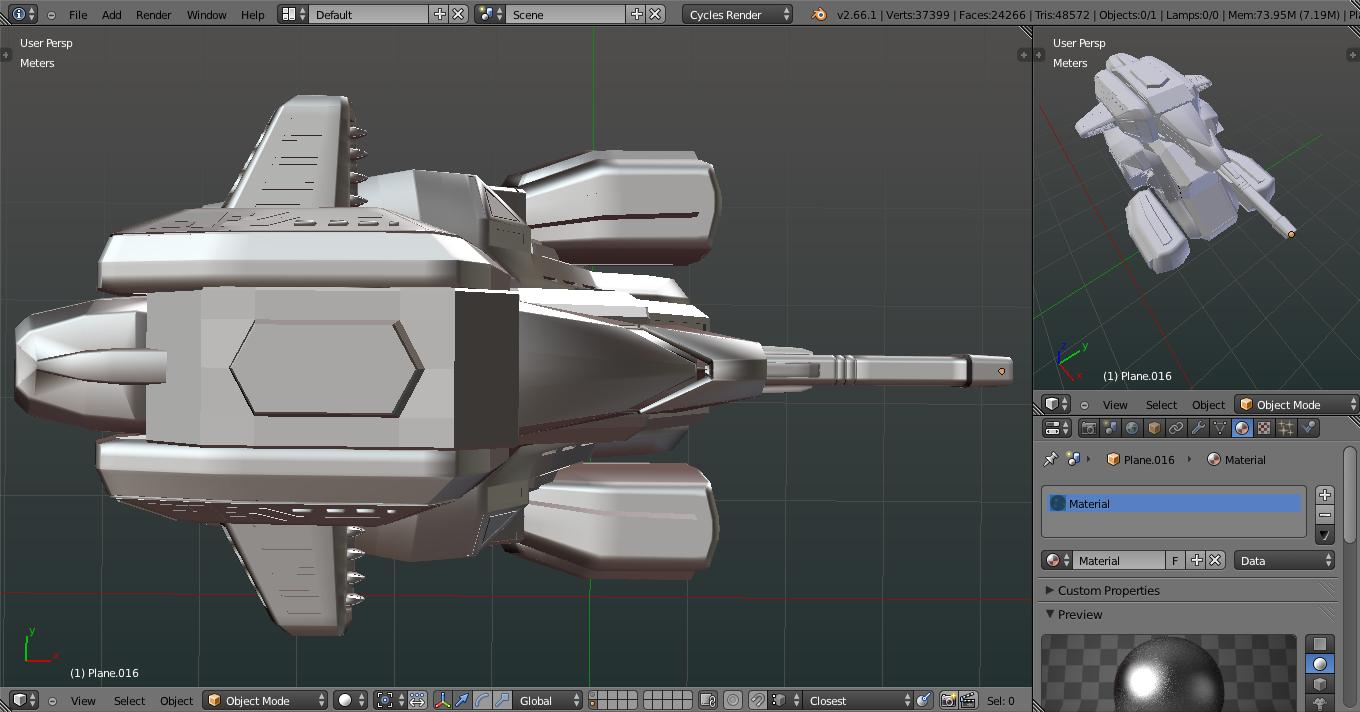Click the F fake user button
This screenshot has width=1360, height=712.
point(1175,561)
